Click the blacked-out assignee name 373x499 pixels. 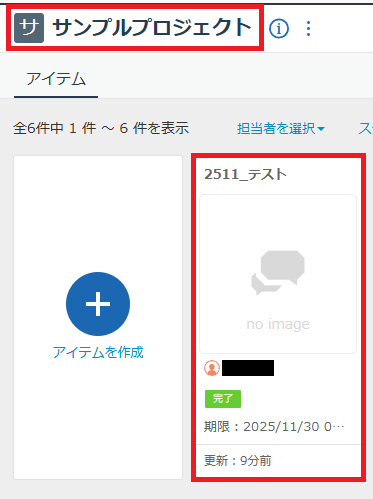(x=248, y=368)
